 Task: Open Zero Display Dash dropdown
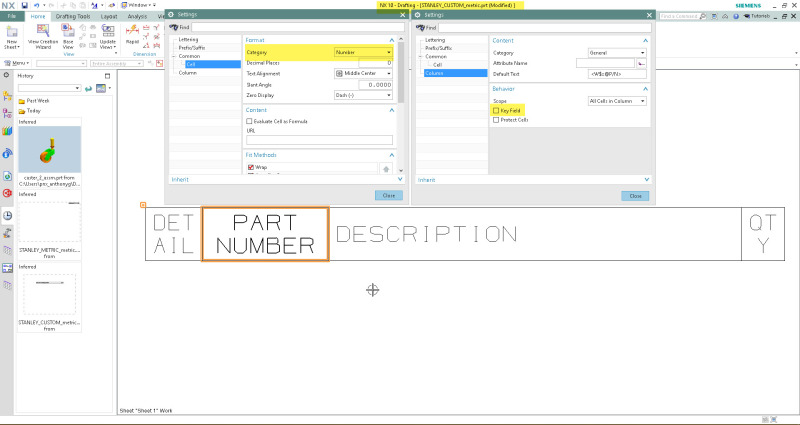click(363, 95)
